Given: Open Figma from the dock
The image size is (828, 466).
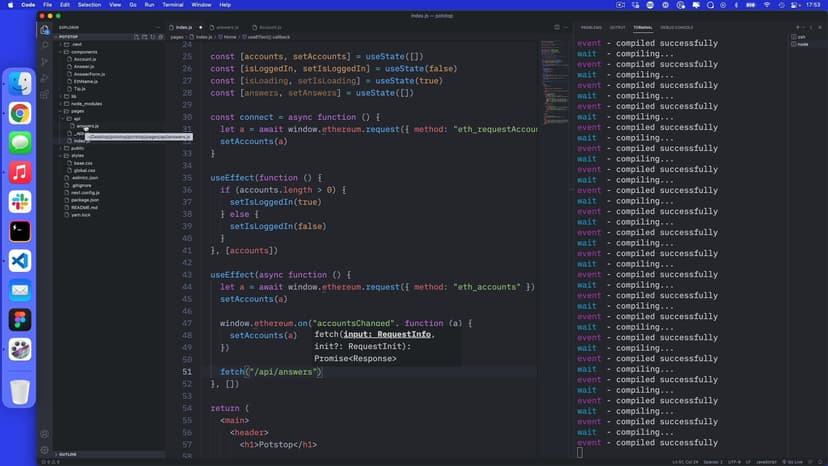Looking at the screenshot, I should (x=20, y=320).
